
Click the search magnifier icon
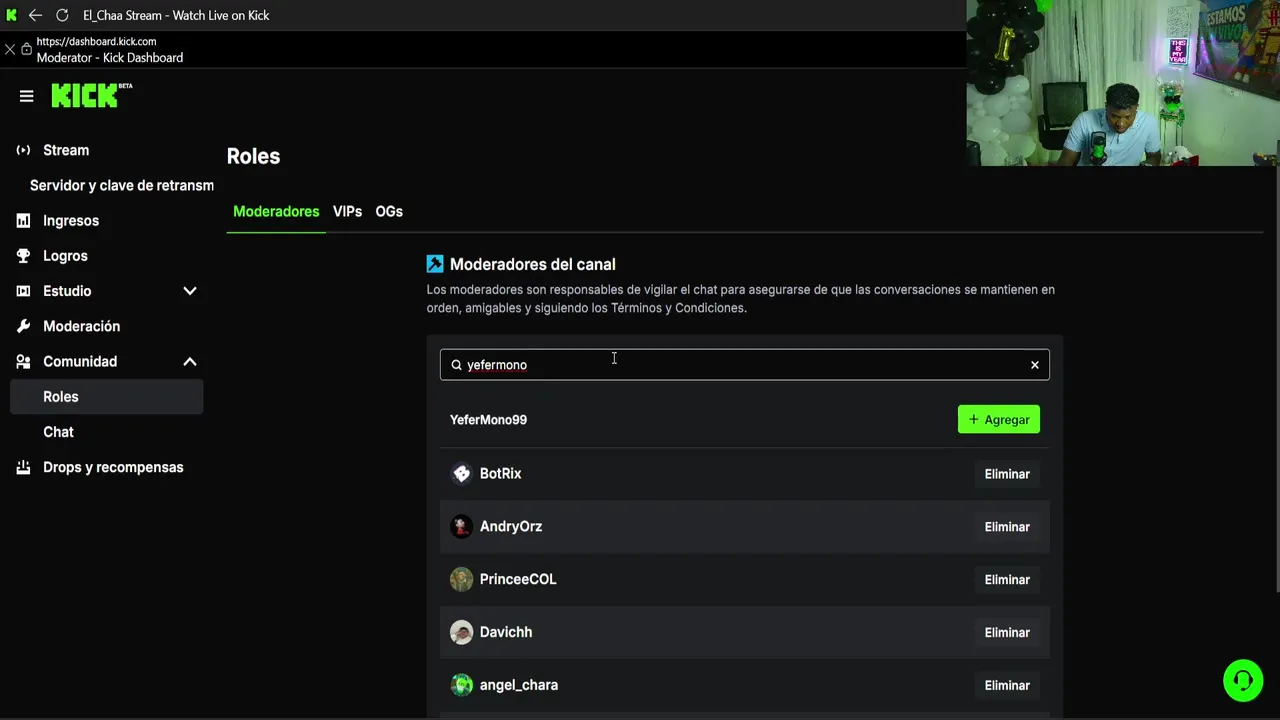click(456, 365)
